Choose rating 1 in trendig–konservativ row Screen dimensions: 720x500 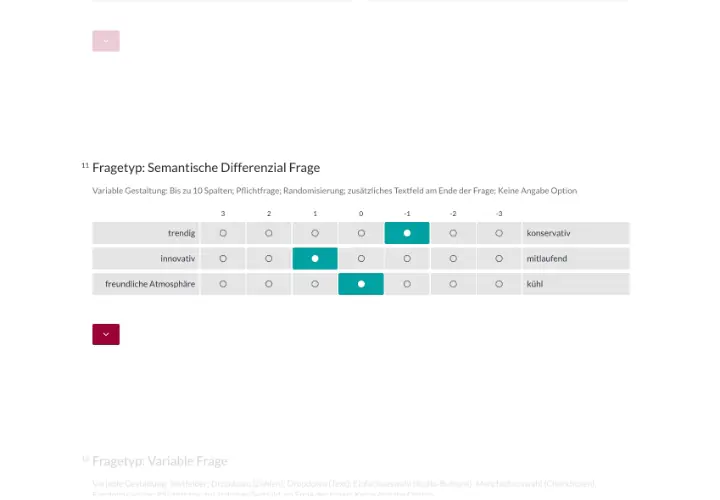(315, 233)
